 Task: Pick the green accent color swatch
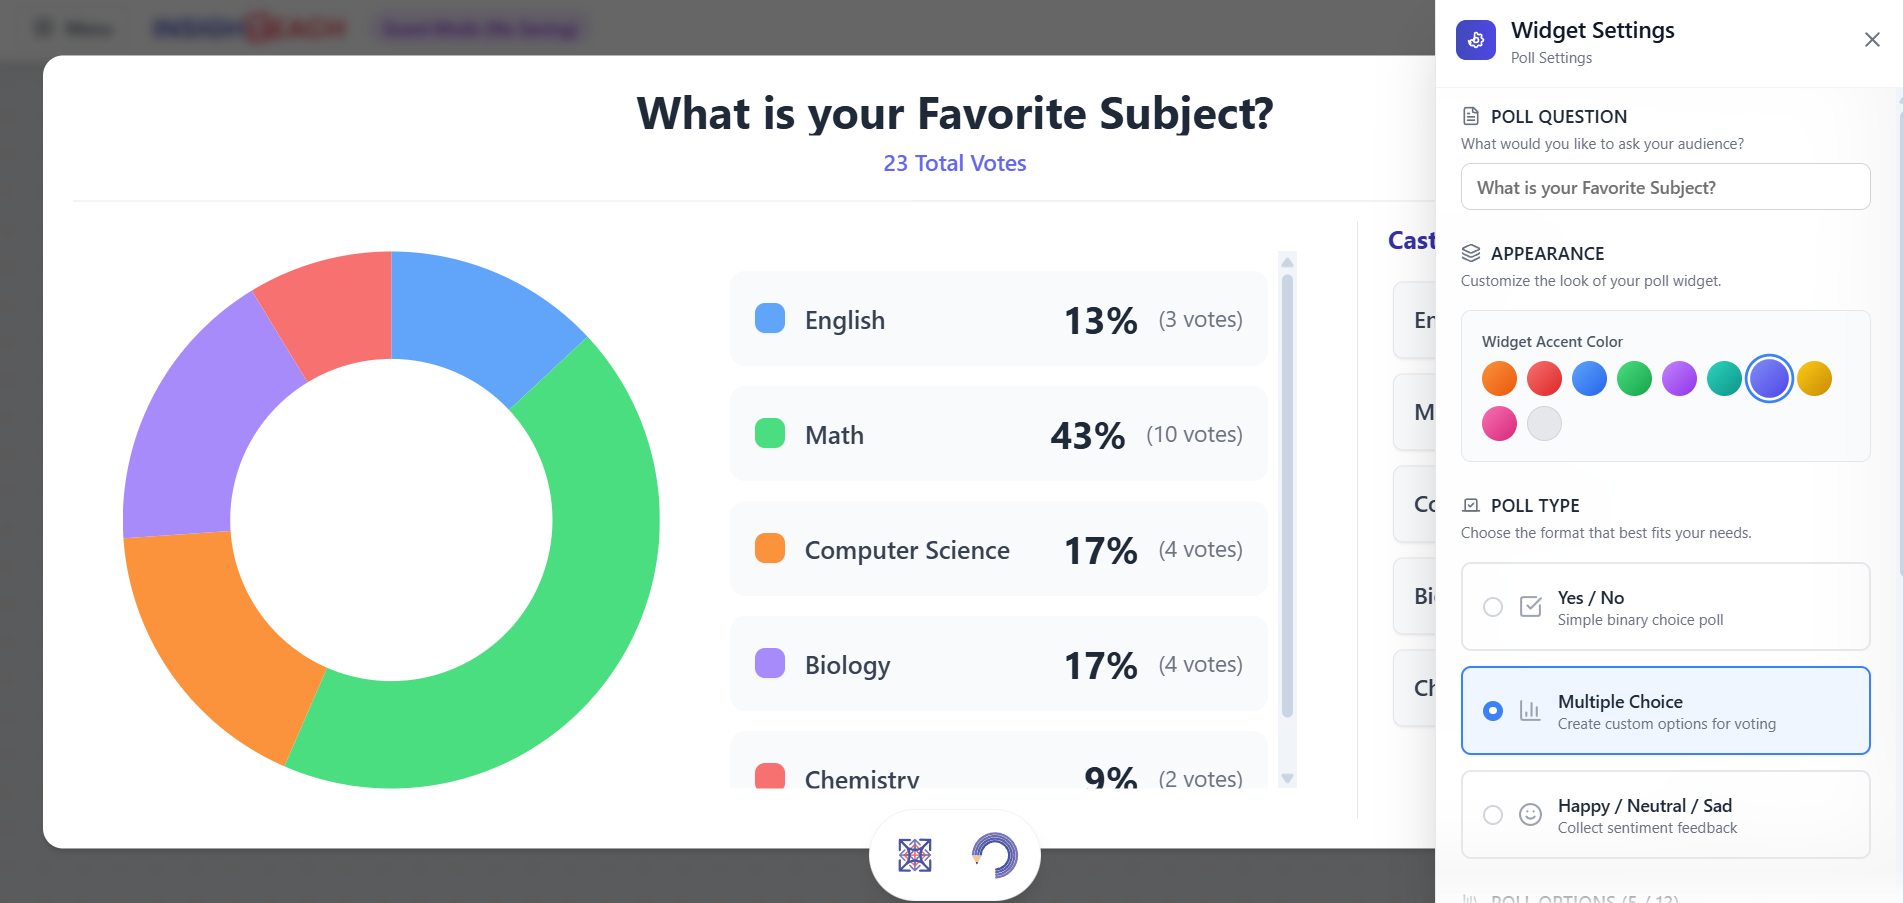coord(1634,379)
